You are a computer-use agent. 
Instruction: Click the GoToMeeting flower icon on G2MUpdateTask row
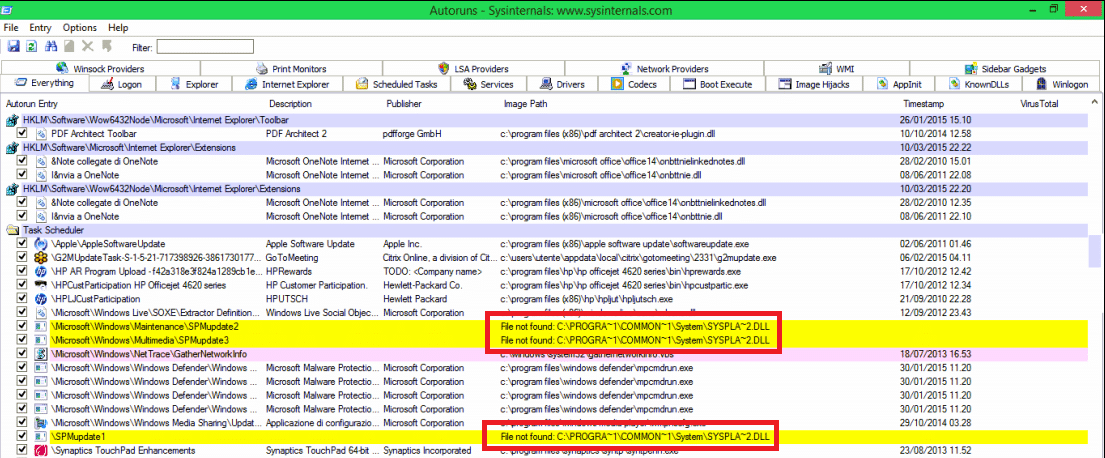(40, 258)
